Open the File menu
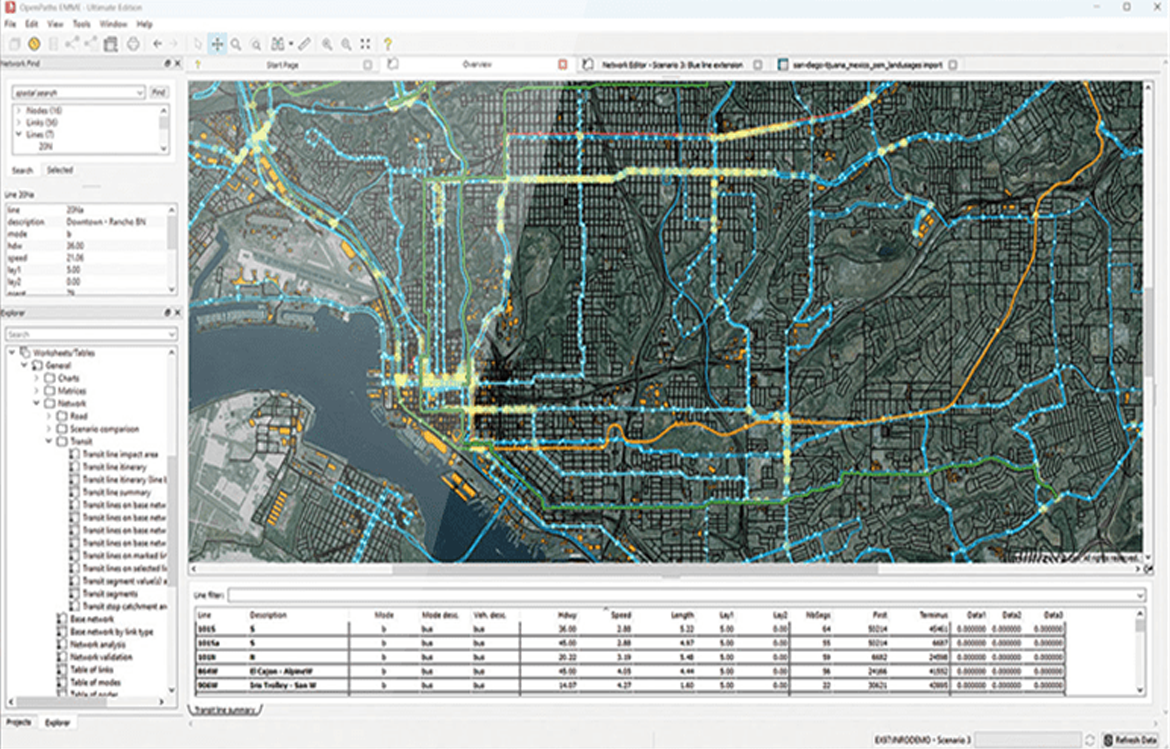This screenshot has width=1170, height=749. 10,24
